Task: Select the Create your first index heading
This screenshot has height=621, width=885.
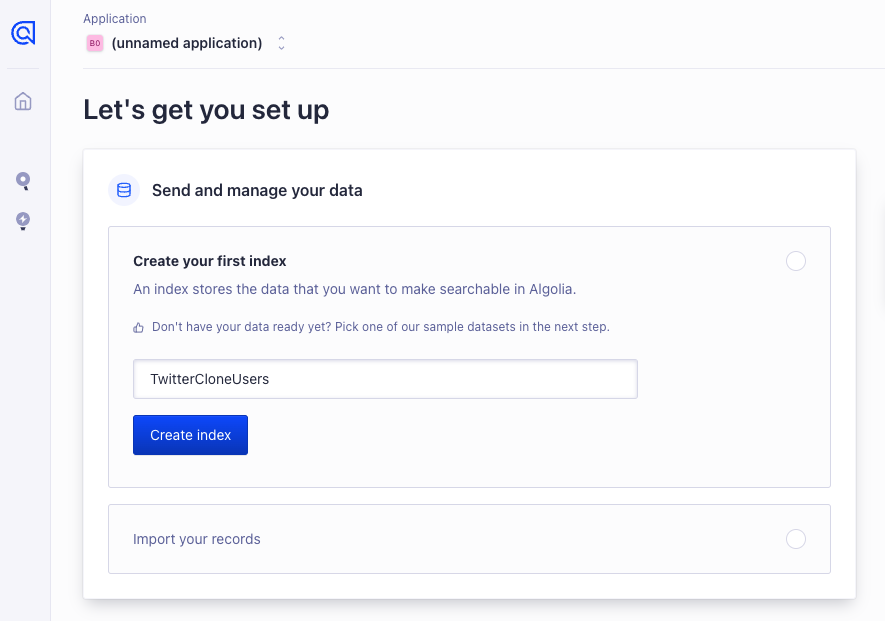Action: (210, 261)
